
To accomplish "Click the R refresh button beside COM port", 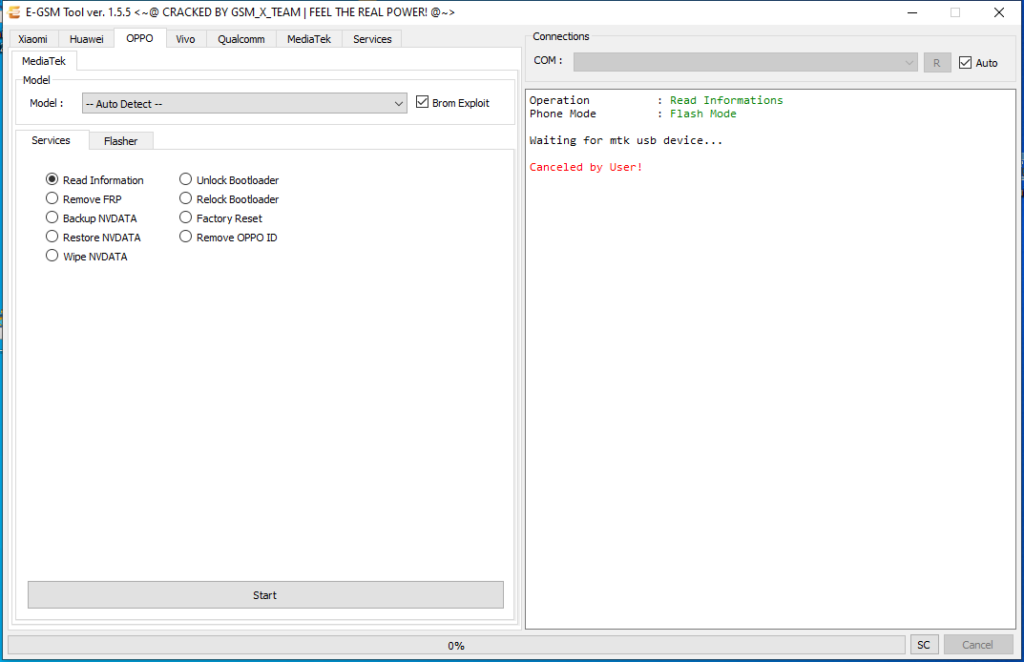I will (x=937, y=62).
